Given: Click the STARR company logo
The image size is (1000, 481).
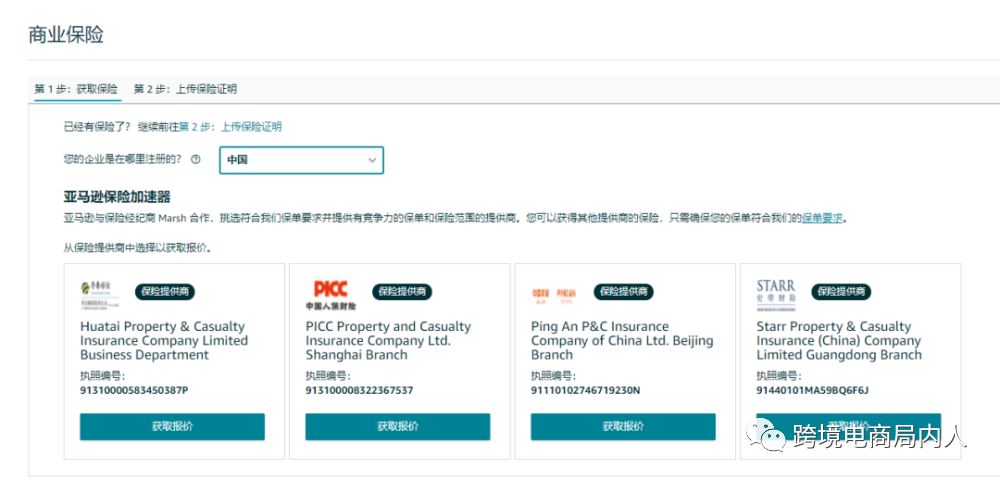Looking at the screenshot, I should click(776, 293).
